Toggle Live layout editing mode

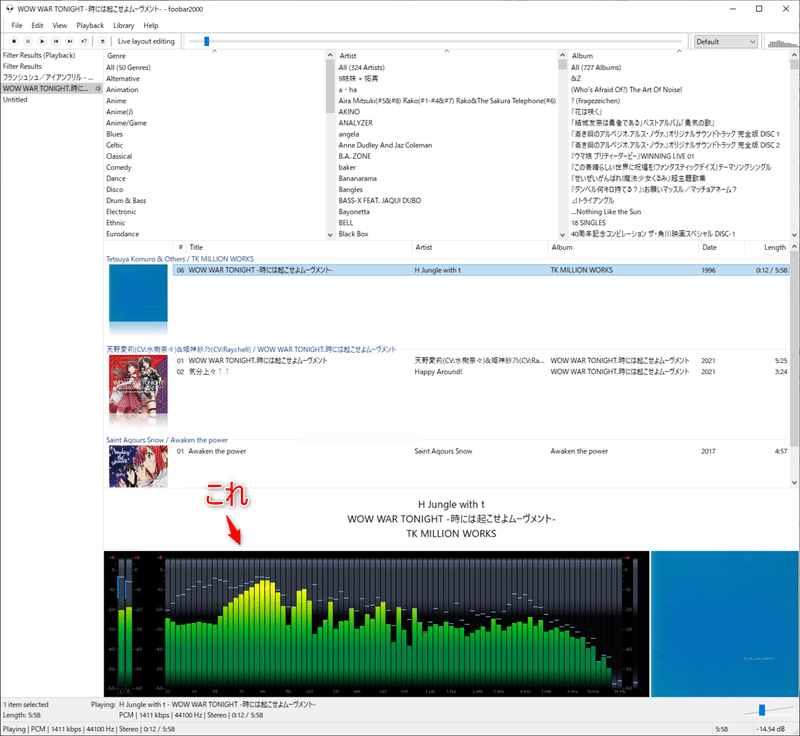[x=145, y=41]
